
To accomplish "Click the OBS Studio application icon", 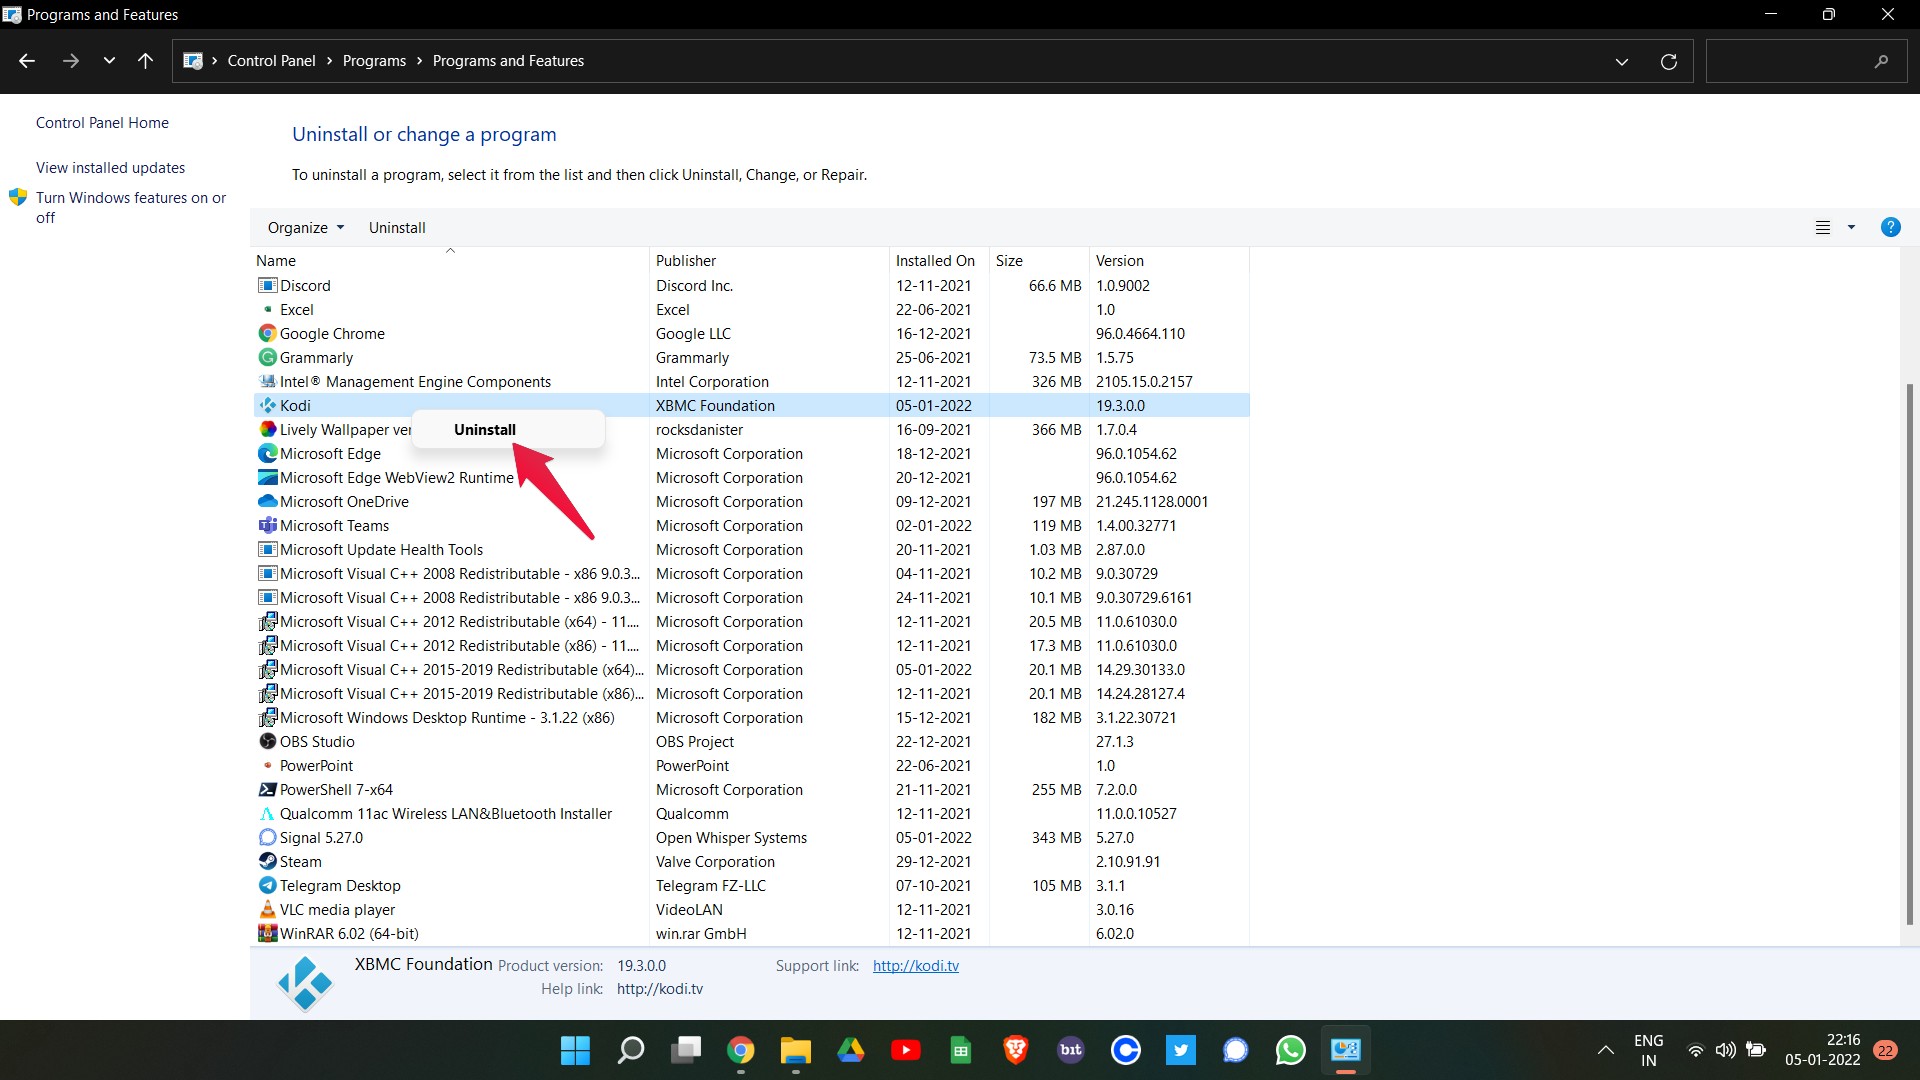I will [268, 741].
